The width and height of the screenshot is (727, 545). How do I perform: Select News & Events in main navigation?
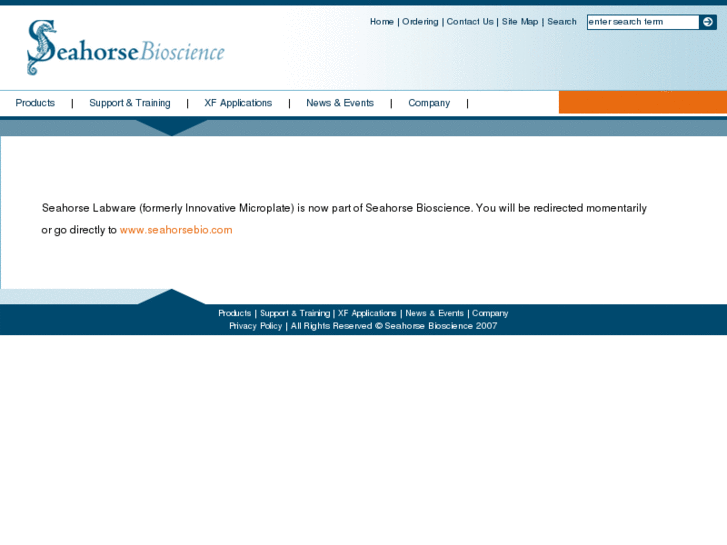coord(340,103)
